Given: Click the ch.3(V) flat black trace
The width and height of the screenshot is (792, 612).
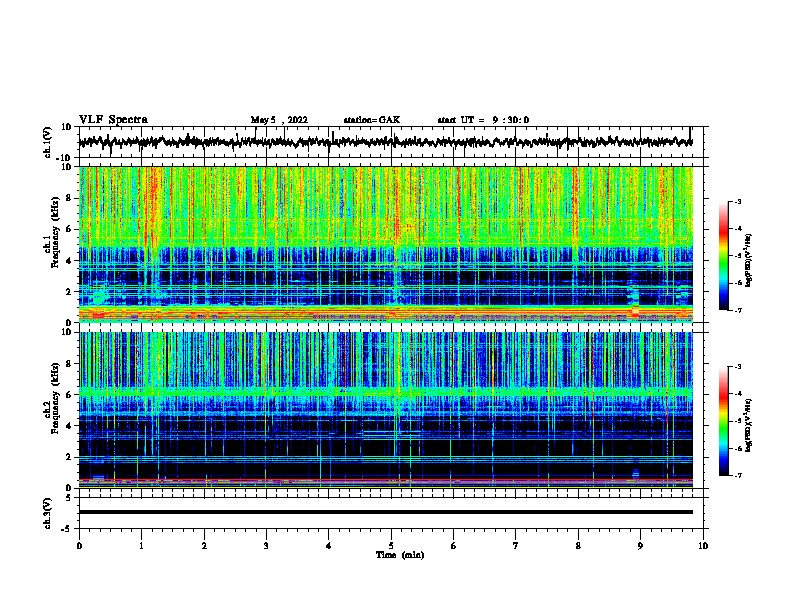Looking at the screenshot, I should pyautogui.click(x=386, y=512).
